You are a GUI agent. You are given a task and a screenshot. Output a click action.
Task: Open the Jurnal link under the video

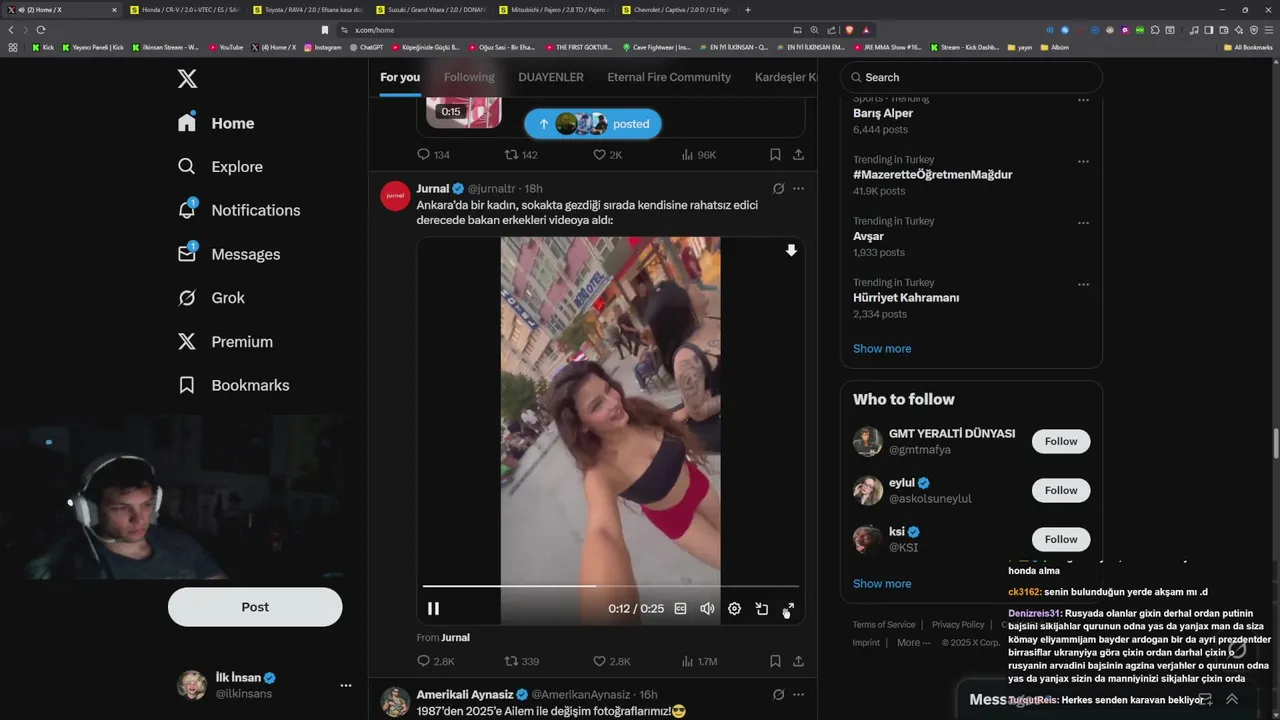pyautogui.click(x=455, y=637)
